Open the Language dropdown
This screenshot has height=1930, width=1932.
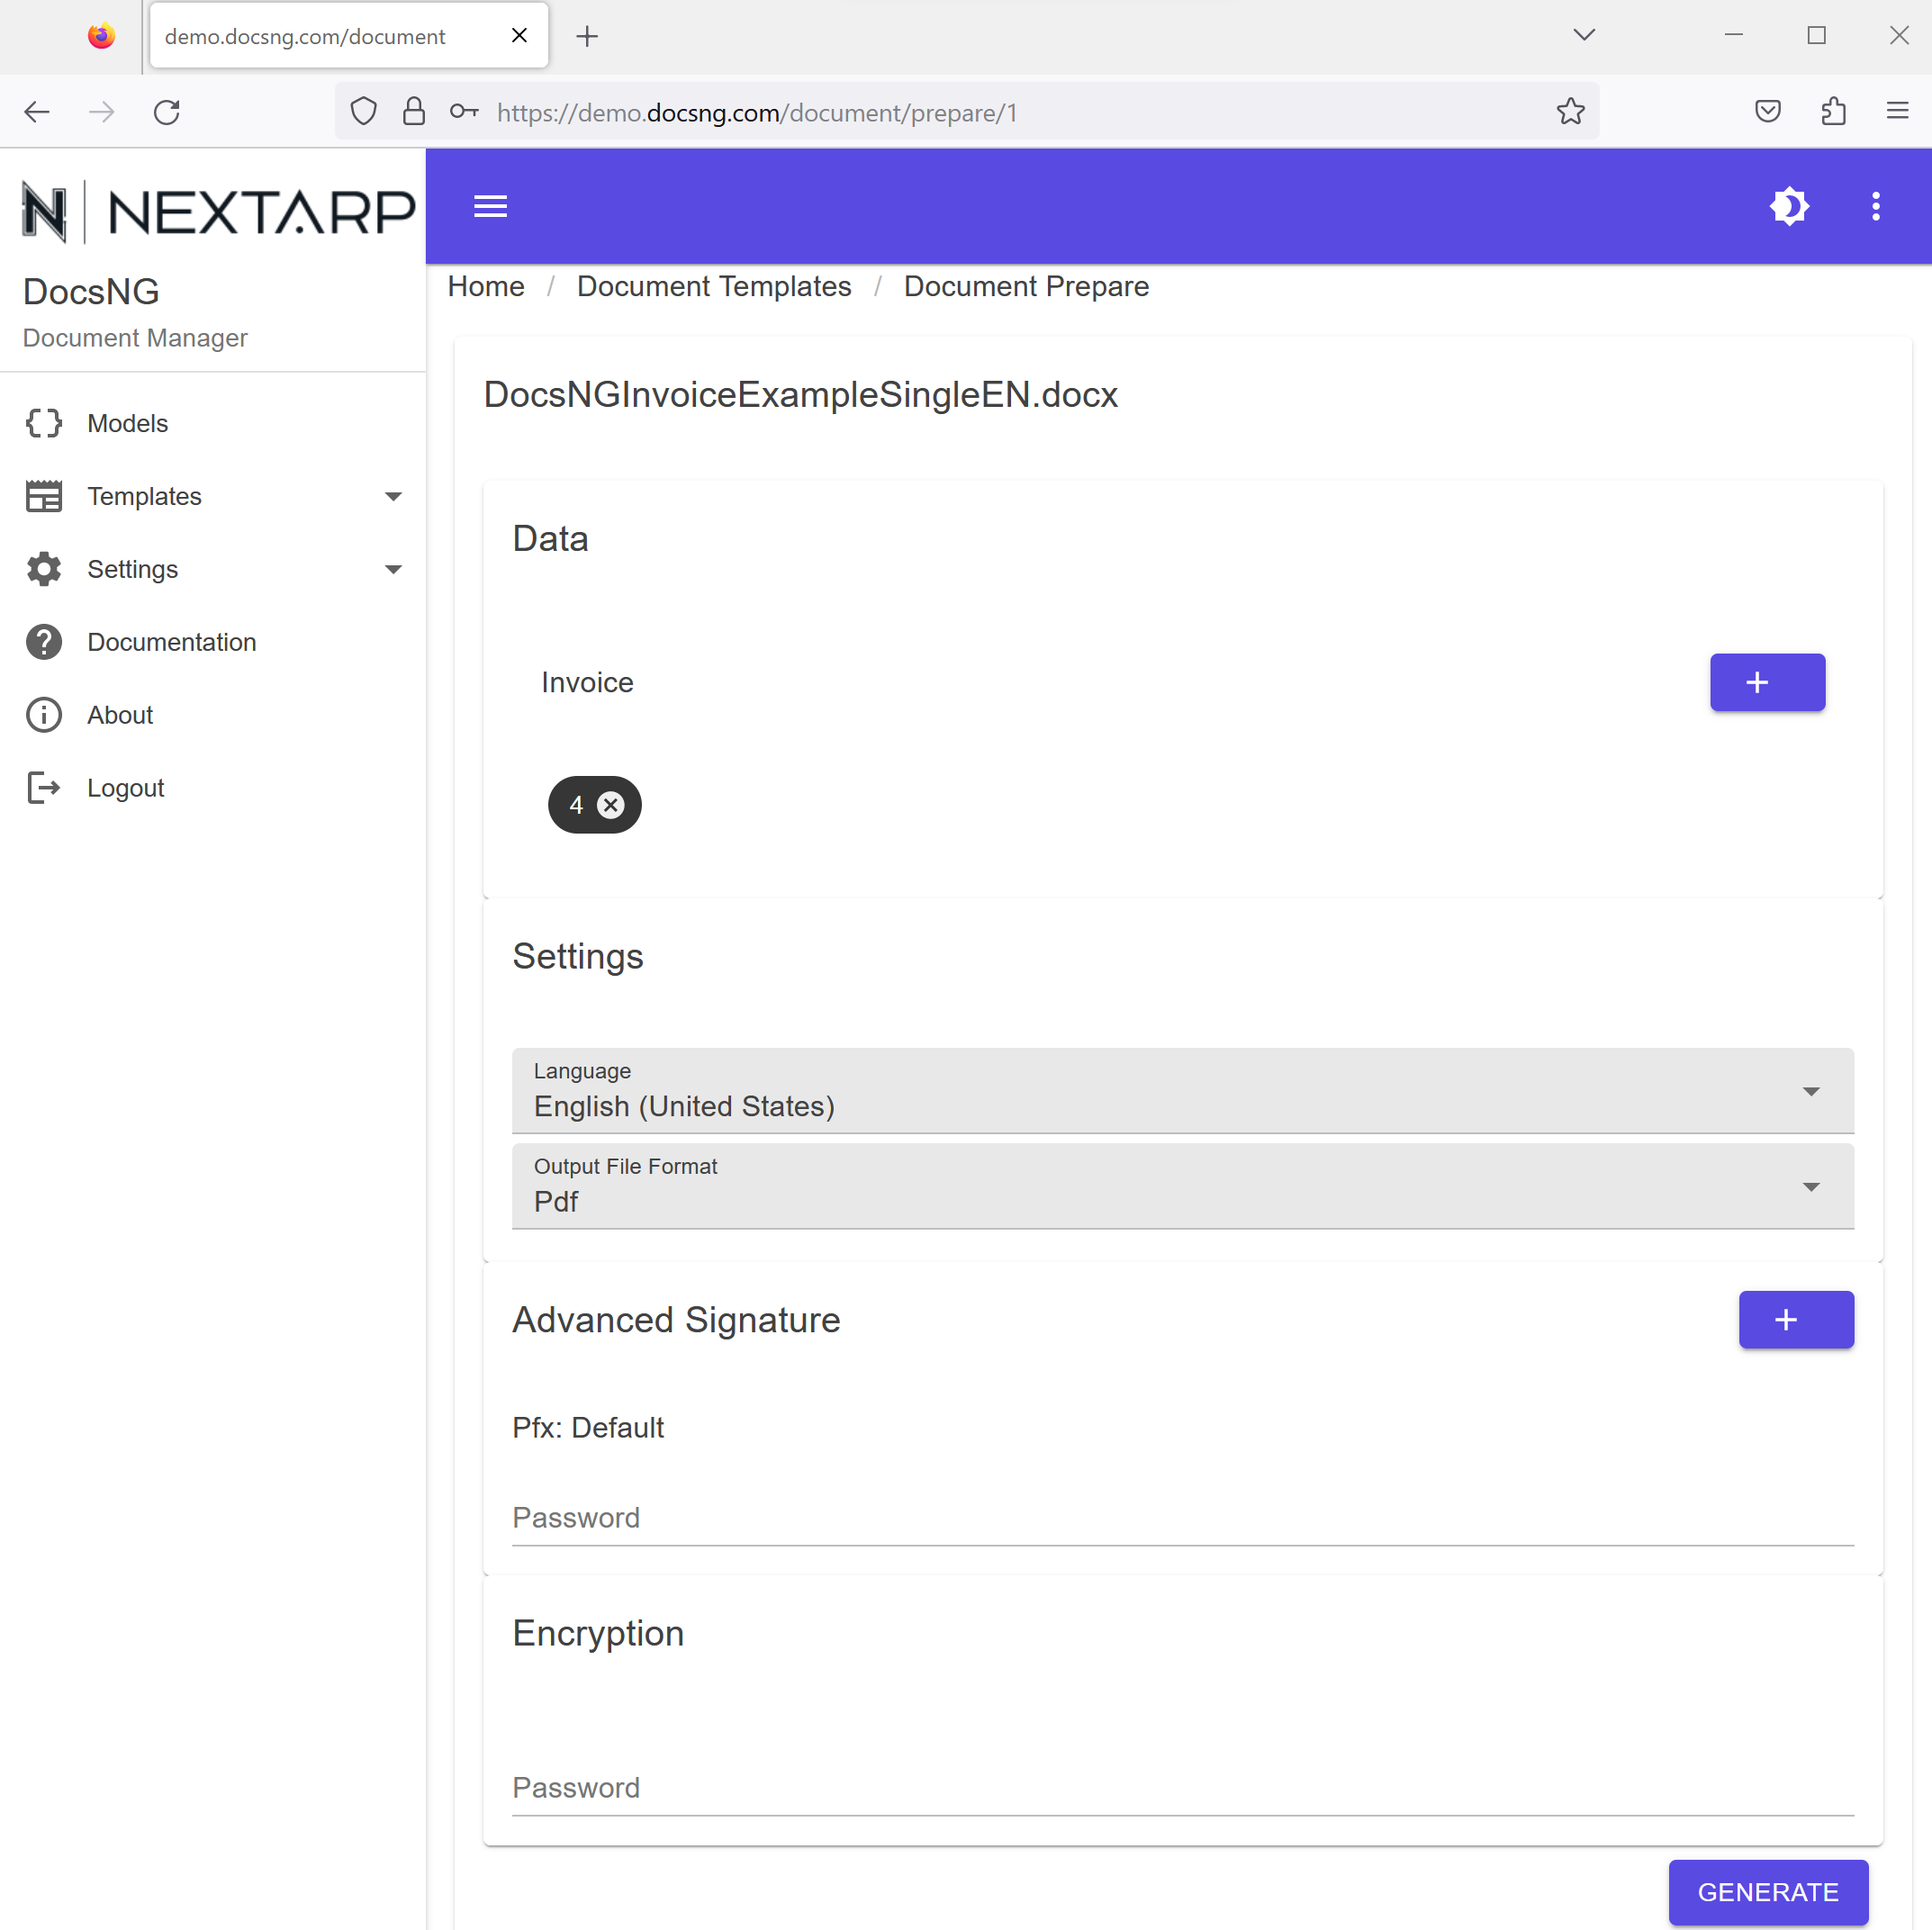pos(1182,1091)
